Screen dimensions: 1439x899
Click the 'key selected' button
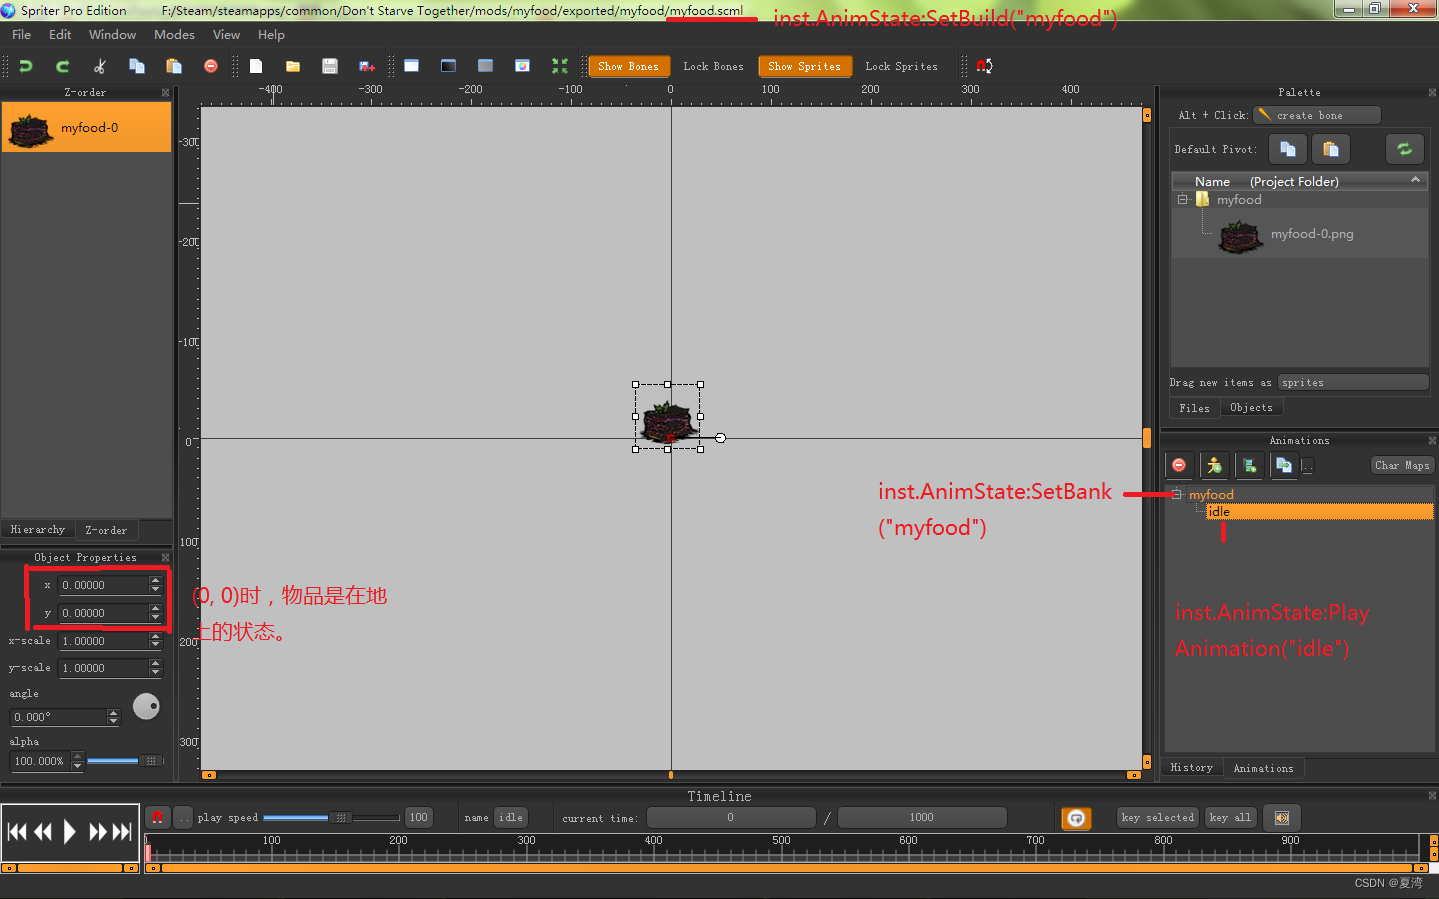(1157, 818)
